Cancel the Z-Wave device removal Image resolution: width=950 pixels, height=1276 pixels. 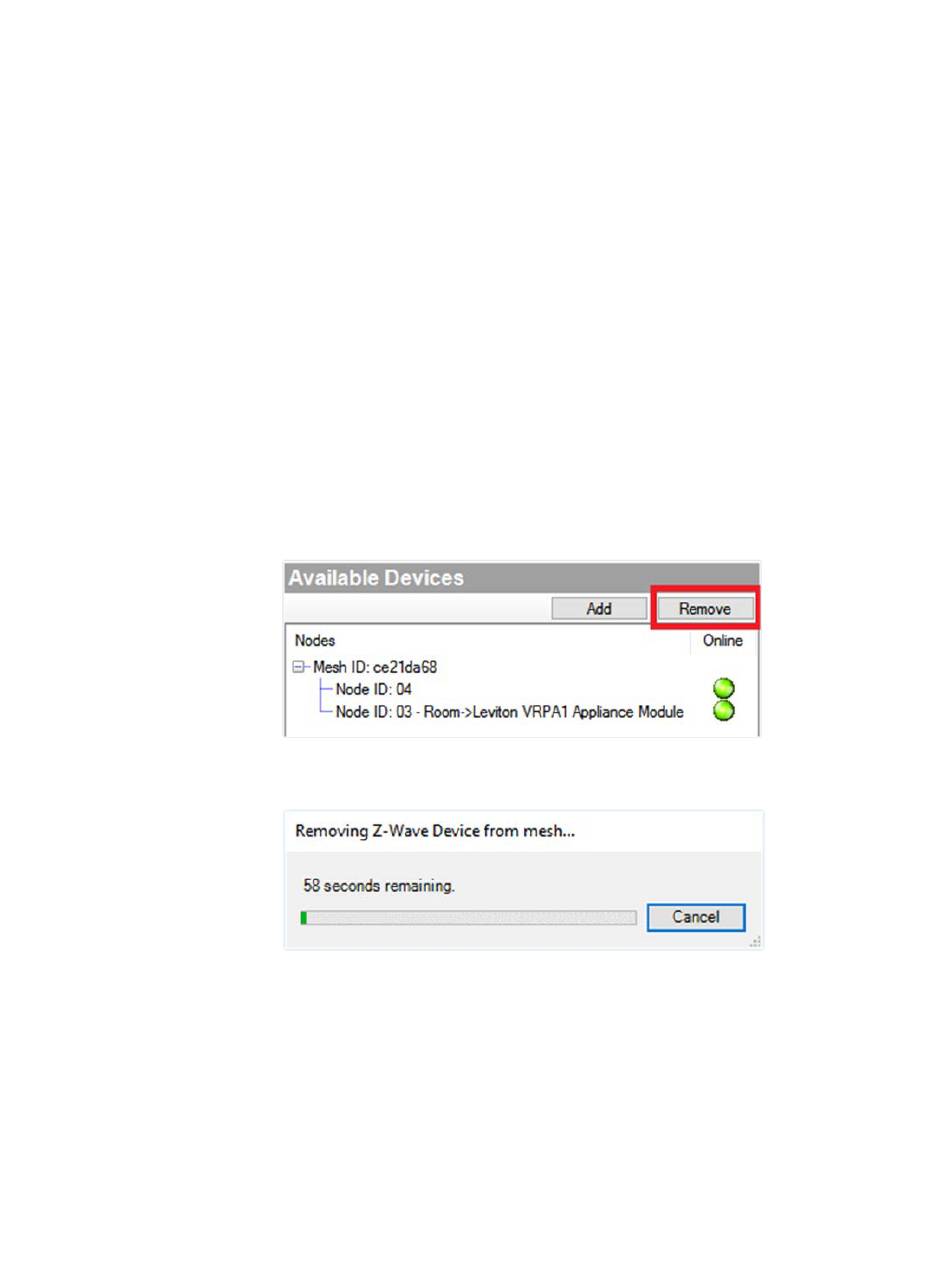(696, 917)
